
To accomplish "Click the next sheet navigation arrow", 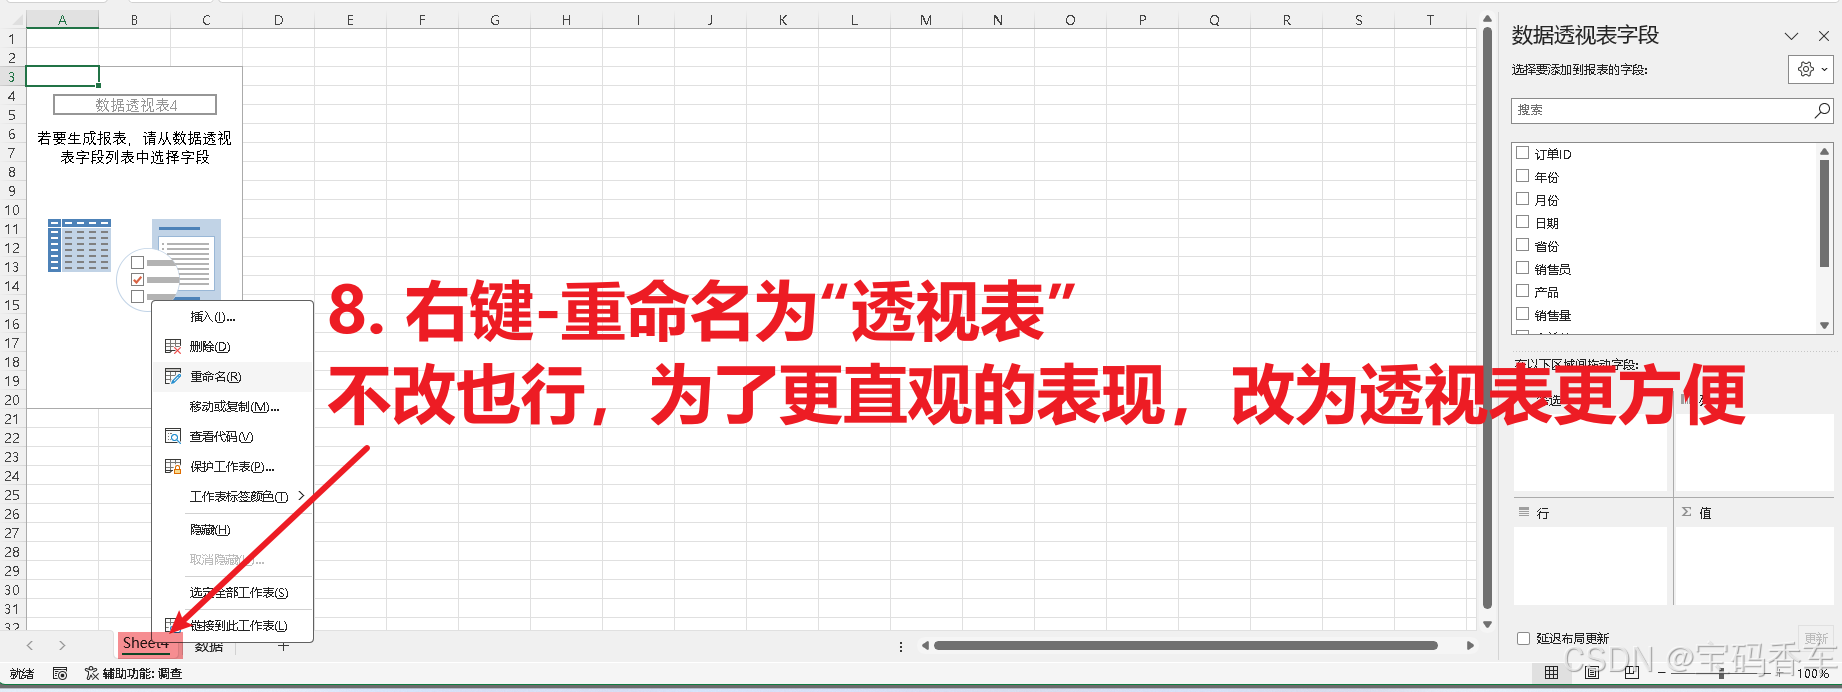I will pyautogui.click(x=62, y=646).
